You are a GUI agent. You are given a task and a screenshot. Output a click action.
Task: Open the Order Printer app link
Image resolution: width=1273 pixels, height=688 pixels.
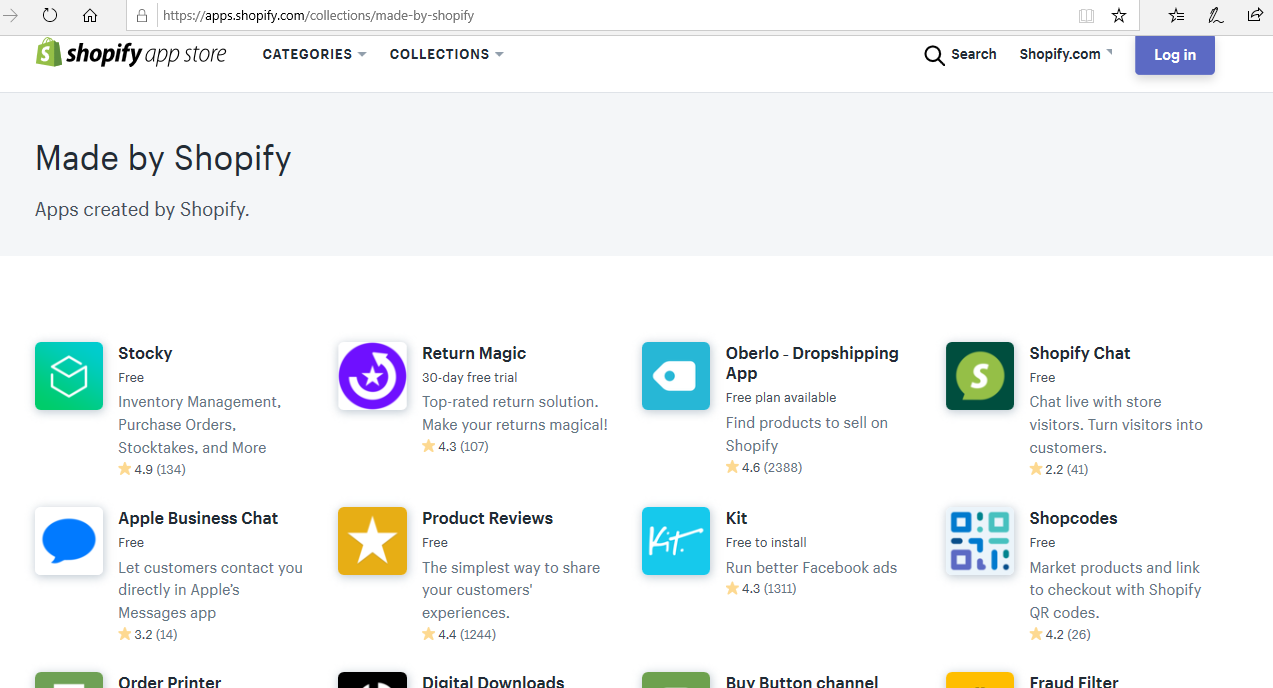point(169,681)
